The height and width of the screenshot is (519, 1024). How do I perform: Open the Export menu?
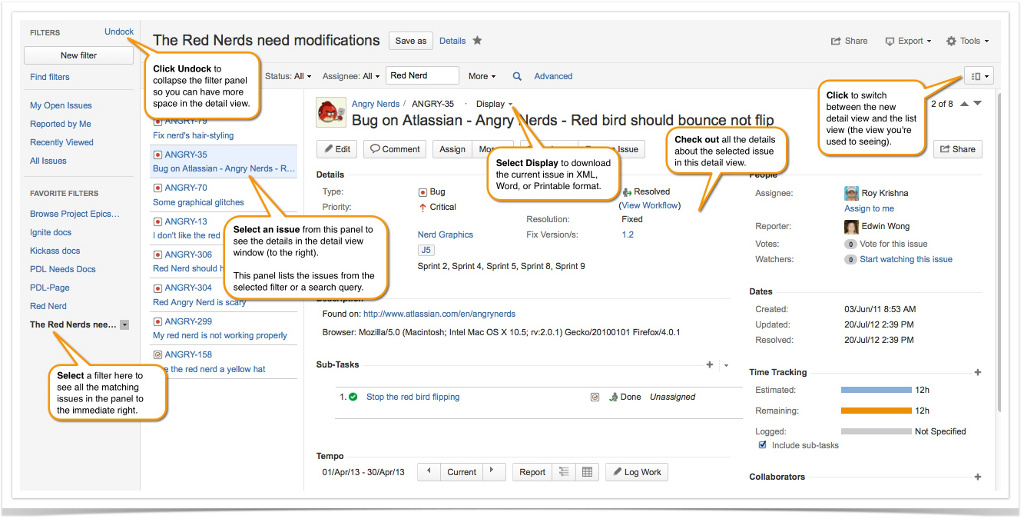click(908, 41)
